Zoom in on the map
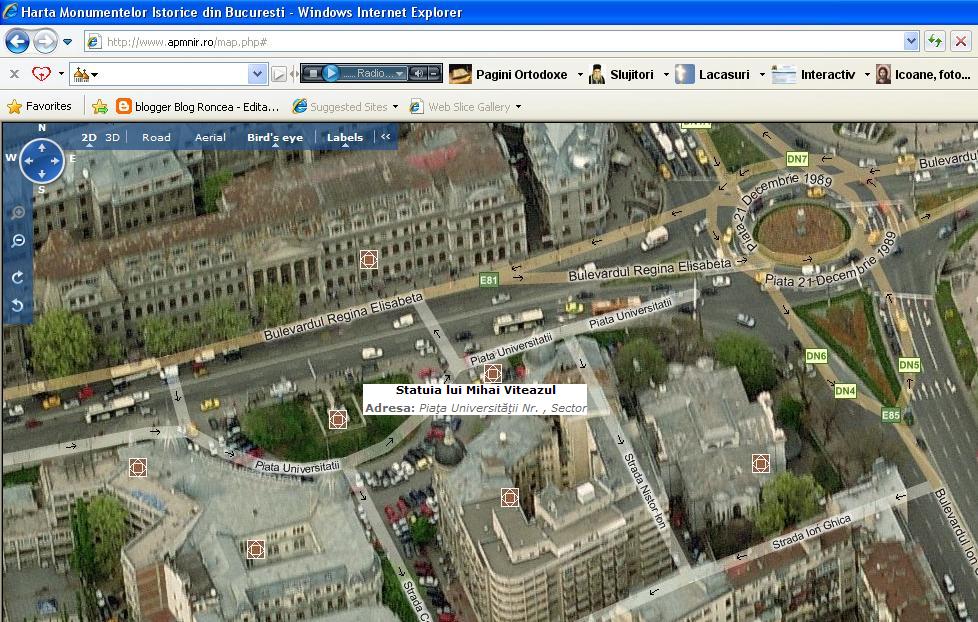 tap(17, 213)
